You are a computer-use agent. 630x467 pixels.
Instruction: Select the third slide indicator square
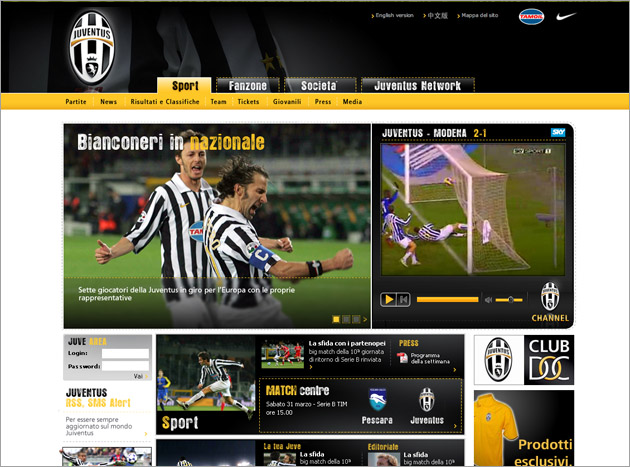point(356,319)
